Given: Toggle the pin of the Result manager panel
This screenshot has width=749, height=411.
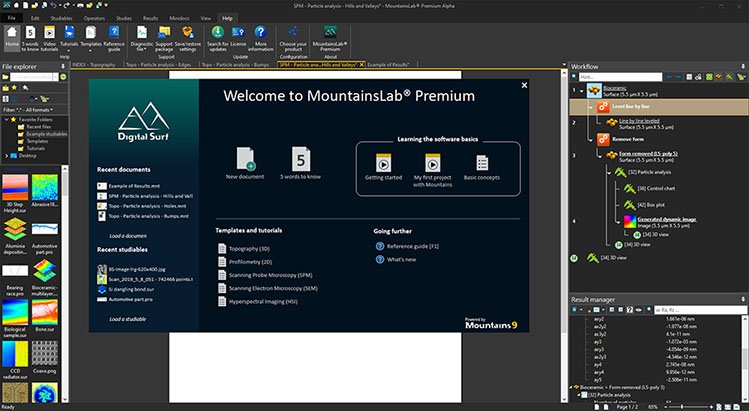Looking at the screenshot, I should 743,300.
